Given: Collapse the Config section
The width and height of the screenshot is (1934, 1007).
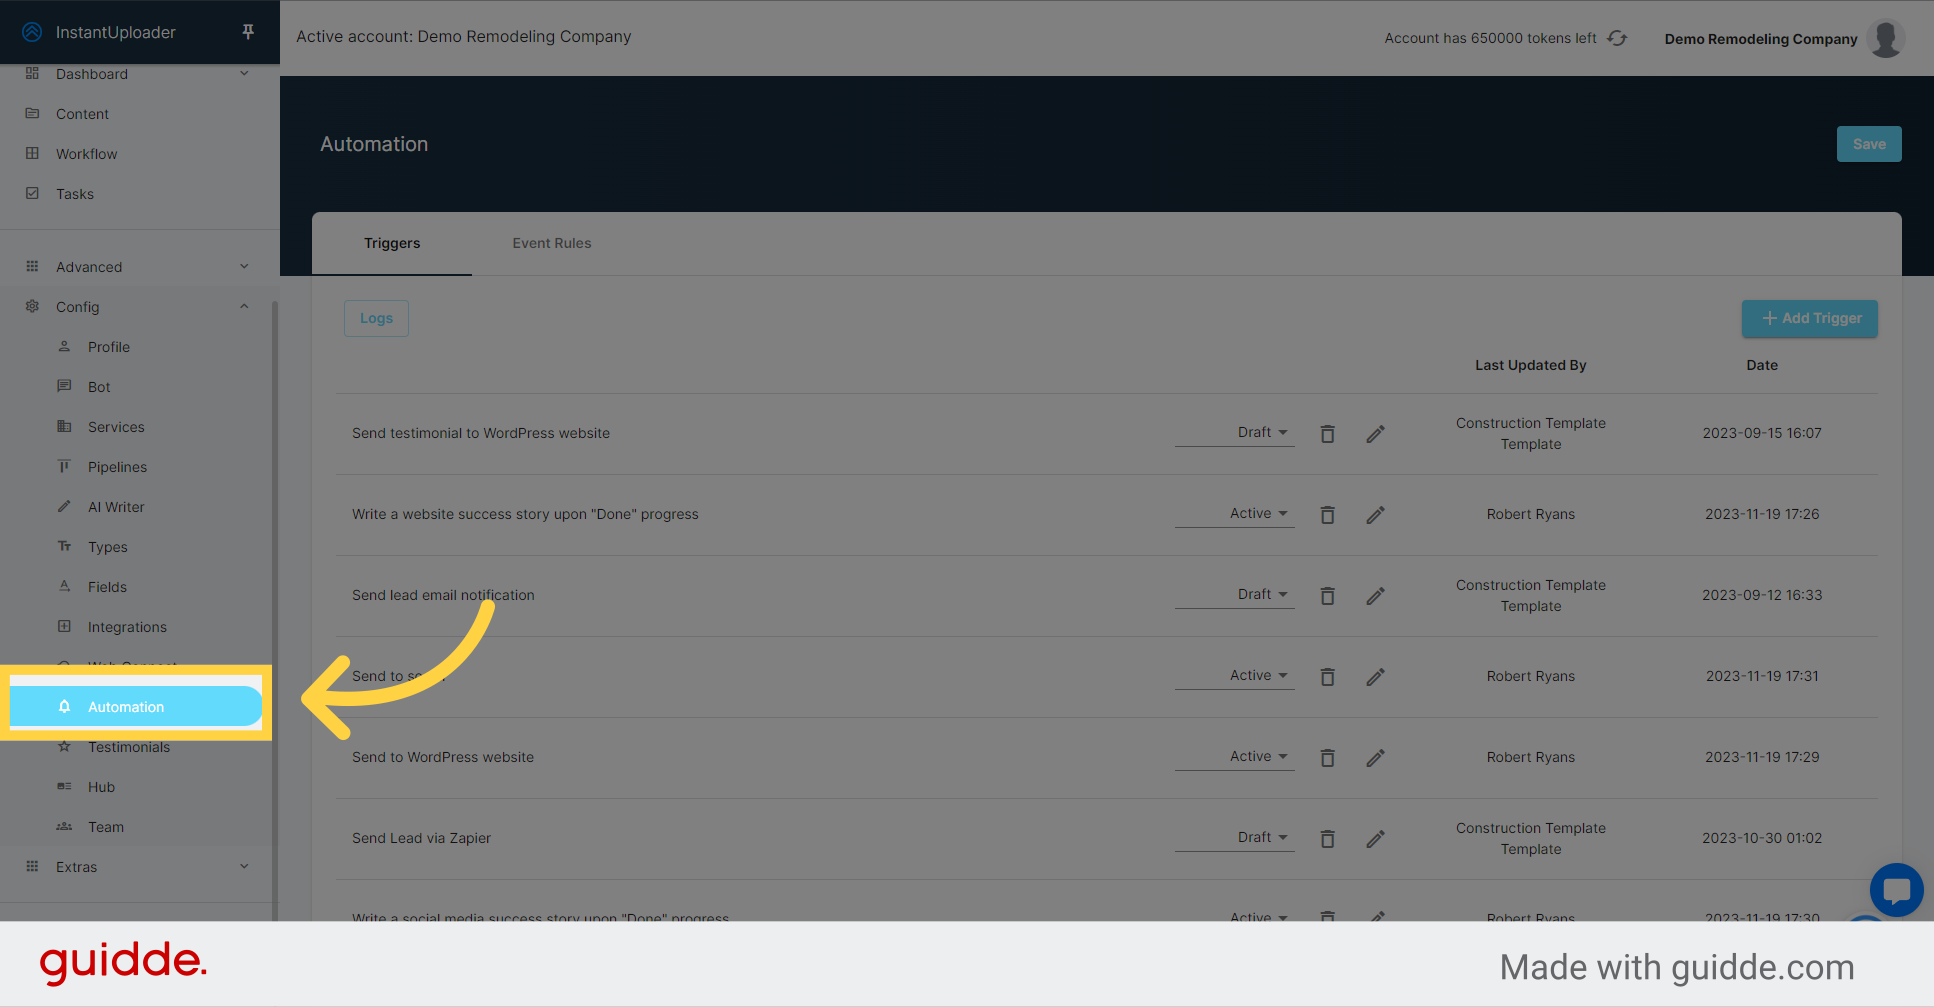Looking at the screenshot, I should coord(244,306).
